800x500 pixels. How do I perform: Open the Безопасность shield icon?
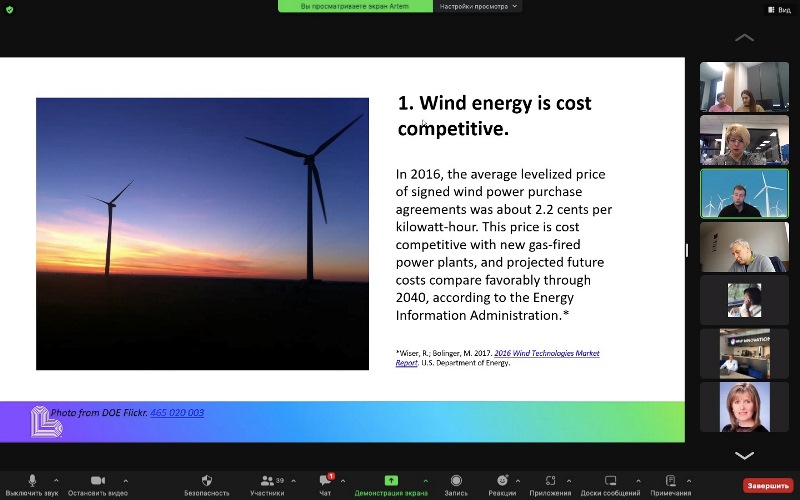coord(206,481)
